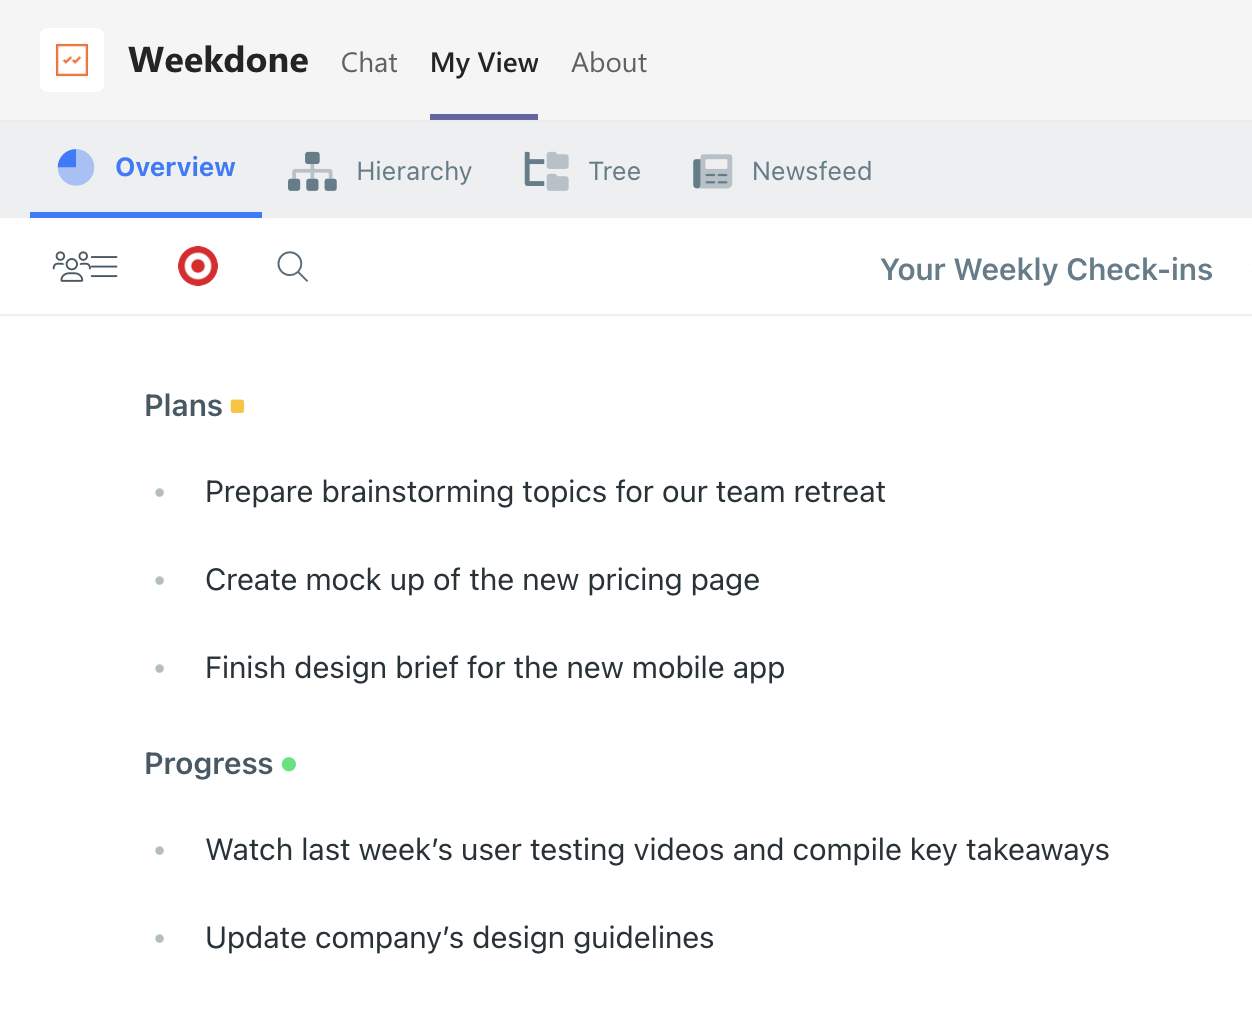The width and height of the screenshot is (1252, 1014).
Task: Click the Weekdone app logo icon
Action: tap(72, 60)
